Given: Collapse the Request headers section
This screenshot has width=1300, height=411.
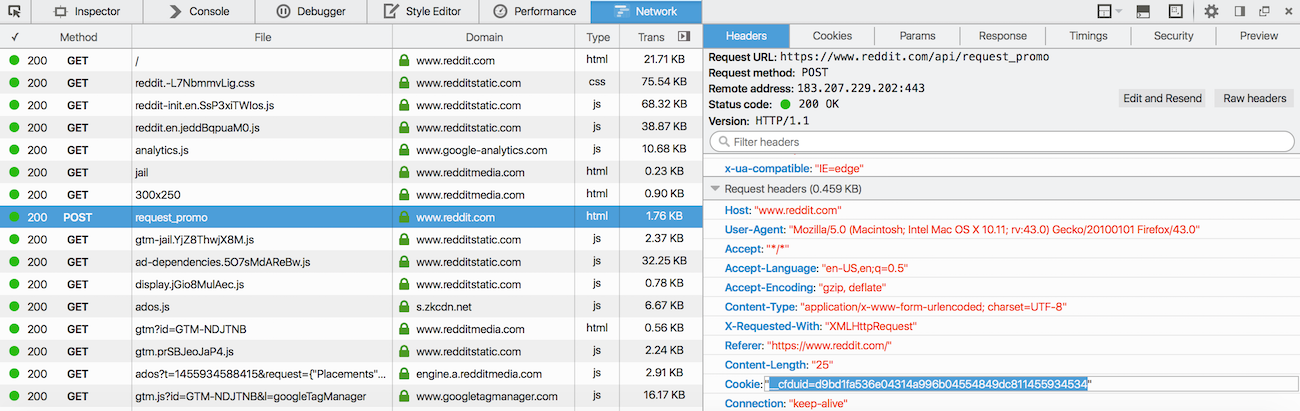Looking at the screenshot, I should pyautogui.click(x=715, y=189).
